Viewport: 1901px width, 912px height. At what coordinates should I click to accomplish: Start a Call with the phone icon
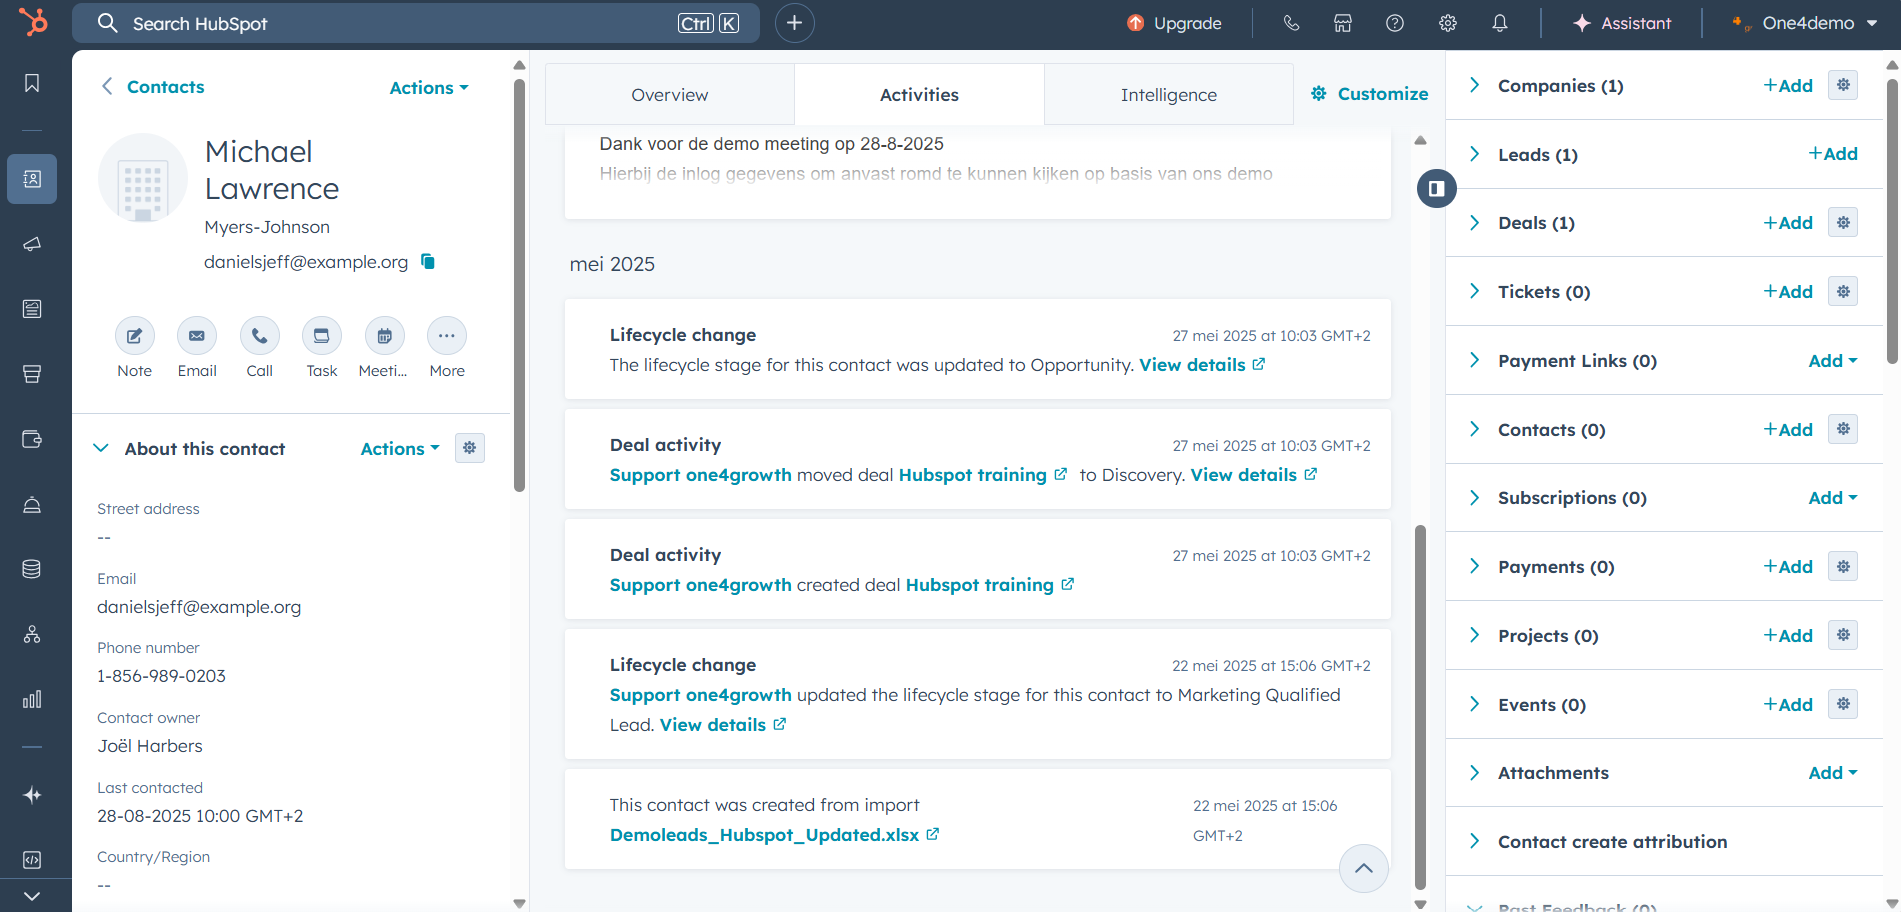click(x=259, y=336)
